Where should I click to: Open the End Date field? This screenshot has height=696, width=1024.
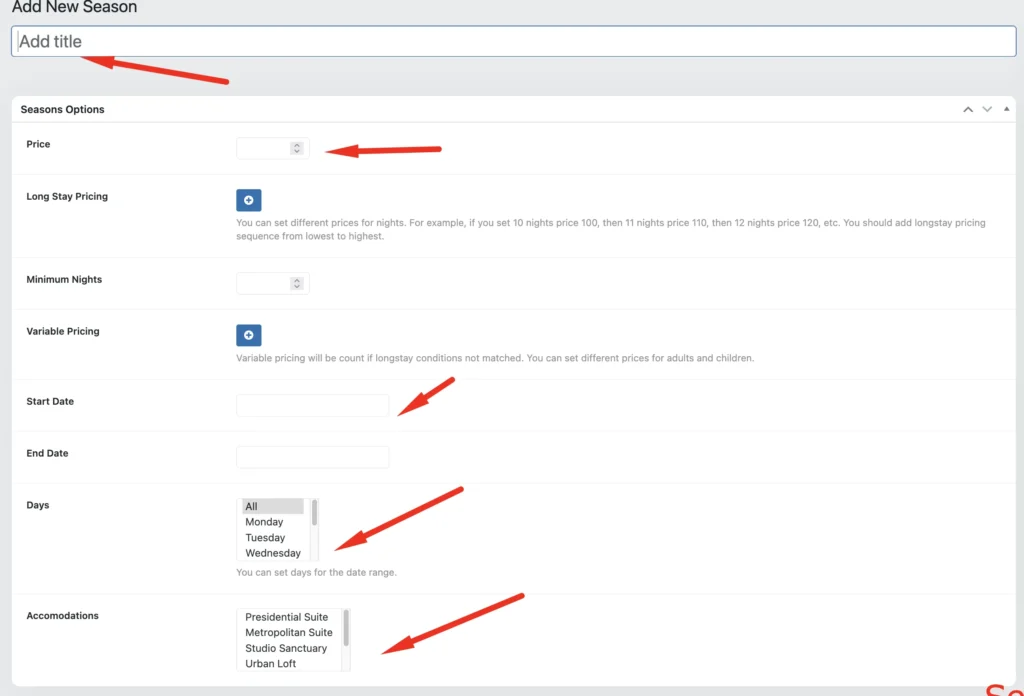click(312, 457)
